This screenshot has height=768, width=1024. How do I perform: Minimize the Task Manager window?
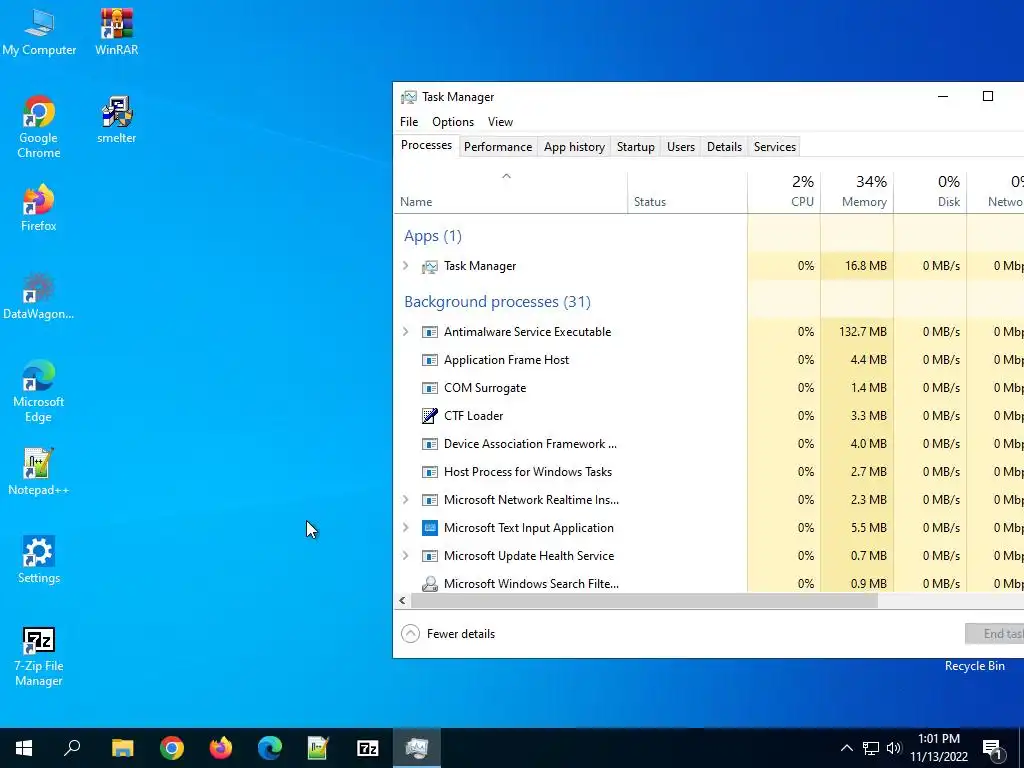(942, 97)
